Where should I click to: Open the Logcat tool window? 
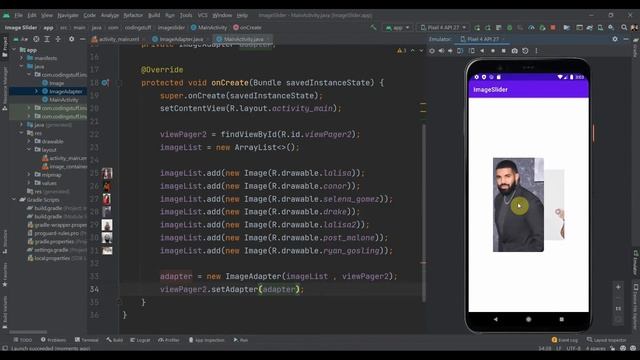click(140, 340)
